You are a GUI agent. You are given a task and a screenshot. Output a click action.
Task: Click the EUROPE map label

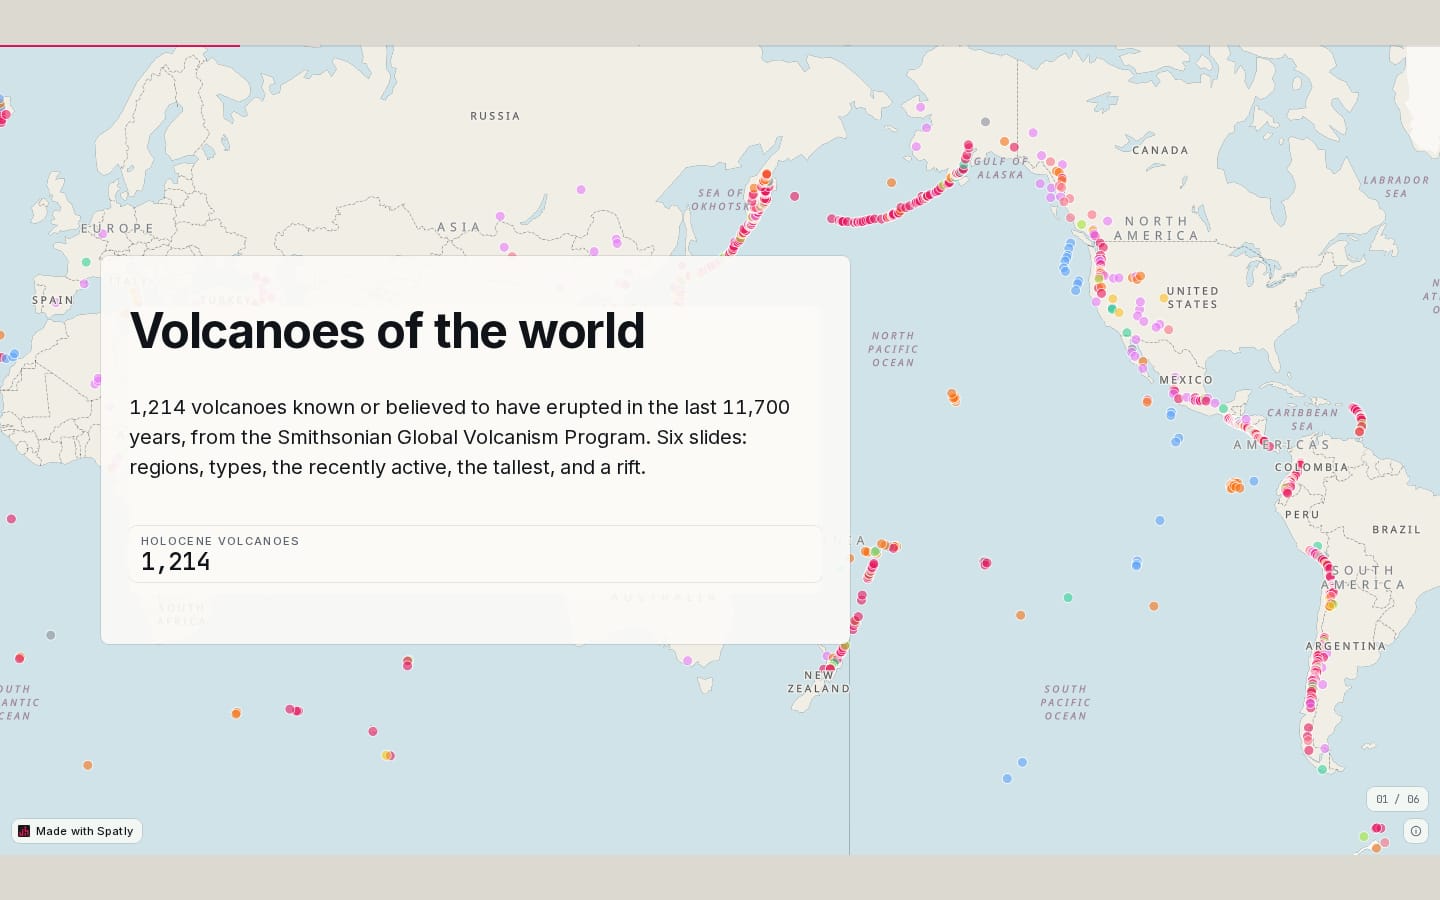118,229
